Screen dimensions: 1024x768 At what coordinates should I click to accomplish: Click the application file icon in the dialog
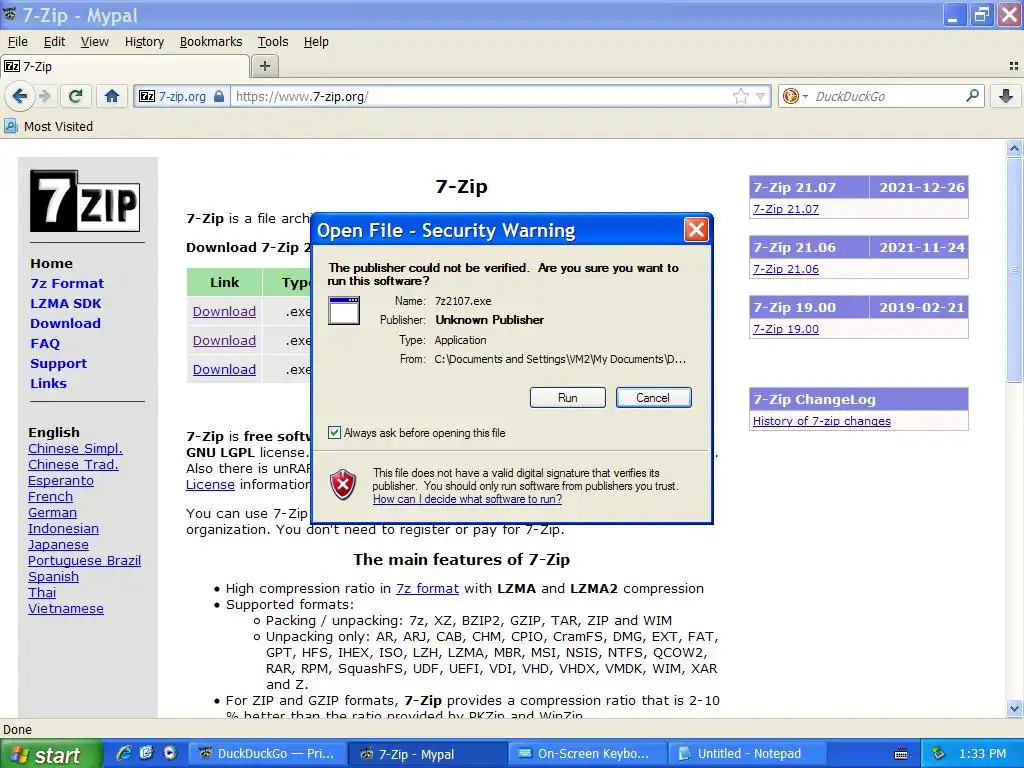coord(344,310)
